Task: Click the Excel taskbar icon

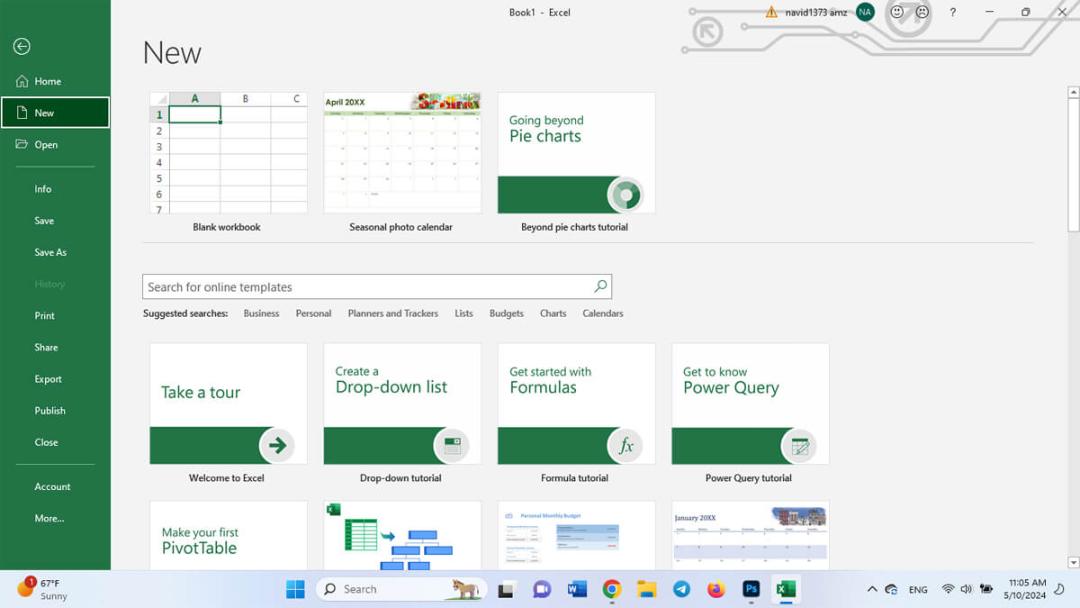Action: [x=786, y=589]
